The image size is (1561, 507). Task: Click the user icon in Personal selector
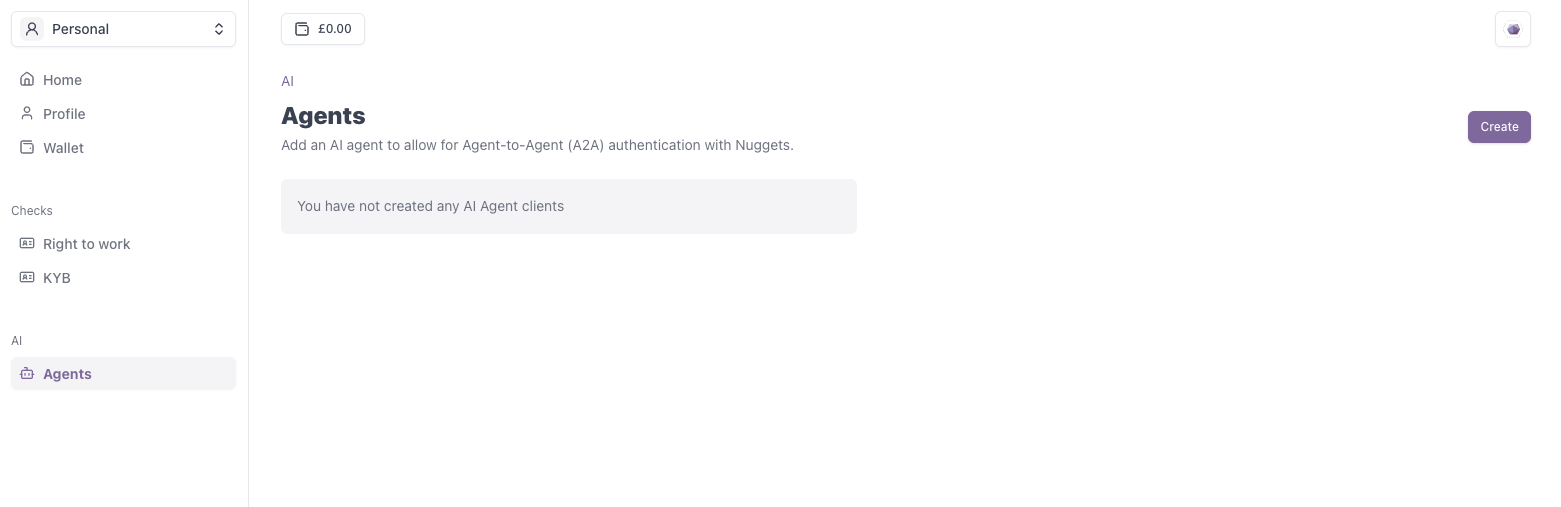(32, 29)
